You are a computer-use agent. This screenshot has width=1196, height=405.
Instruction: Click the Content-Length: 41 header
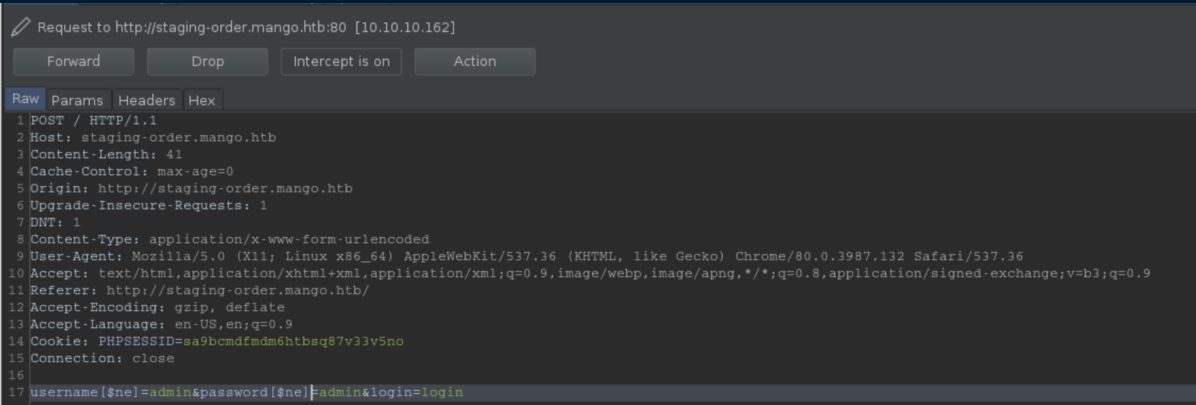[106, 154]
